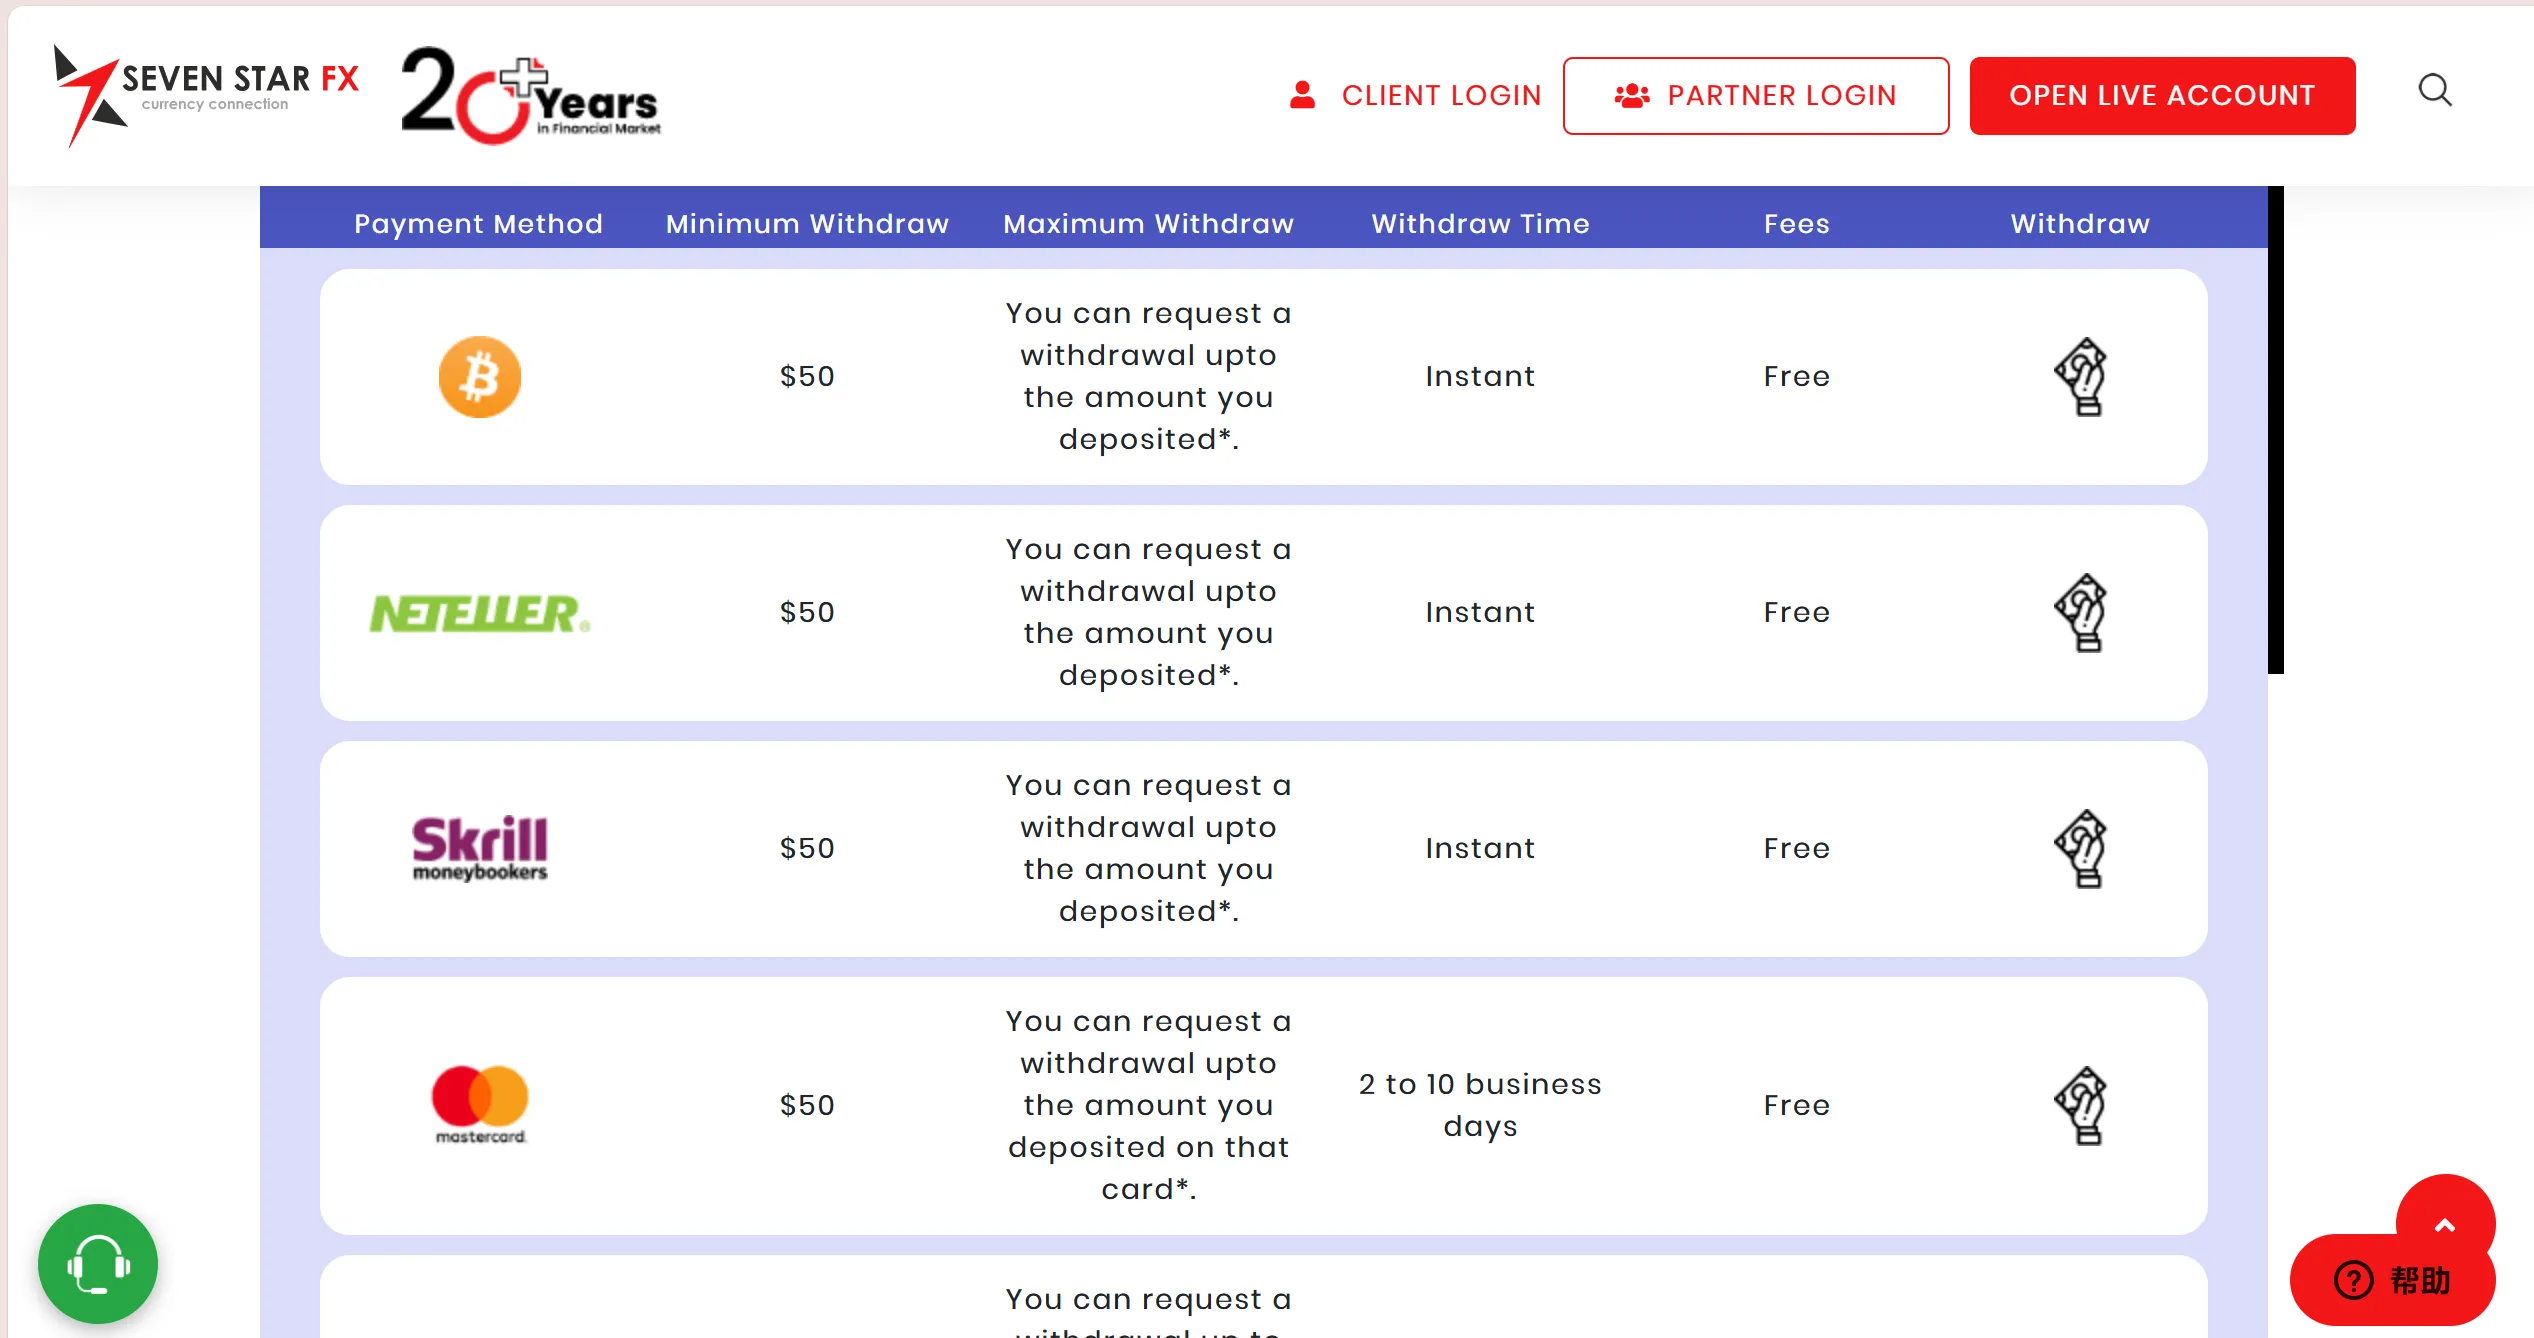This screenshot has width=2534, height=1338.
Task: Click '2 to 10 business days' text
Action: [1480, 1105]
